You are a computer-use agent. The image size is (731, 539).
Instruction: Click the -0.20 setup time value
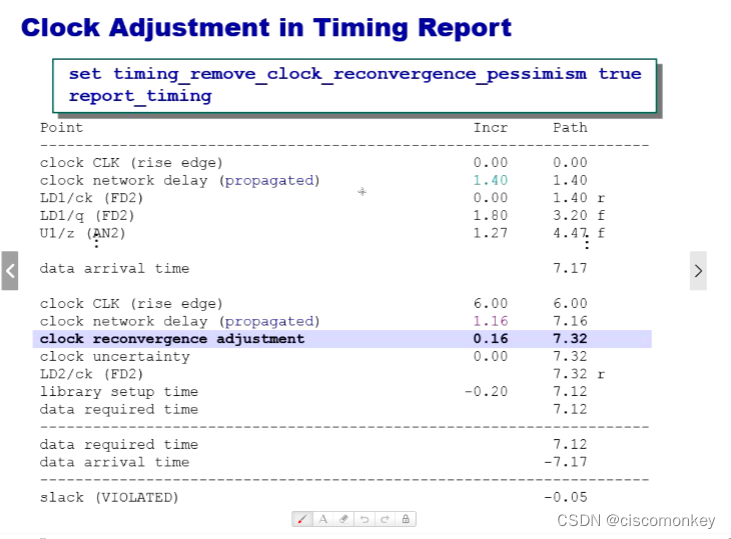pos(486,391)
